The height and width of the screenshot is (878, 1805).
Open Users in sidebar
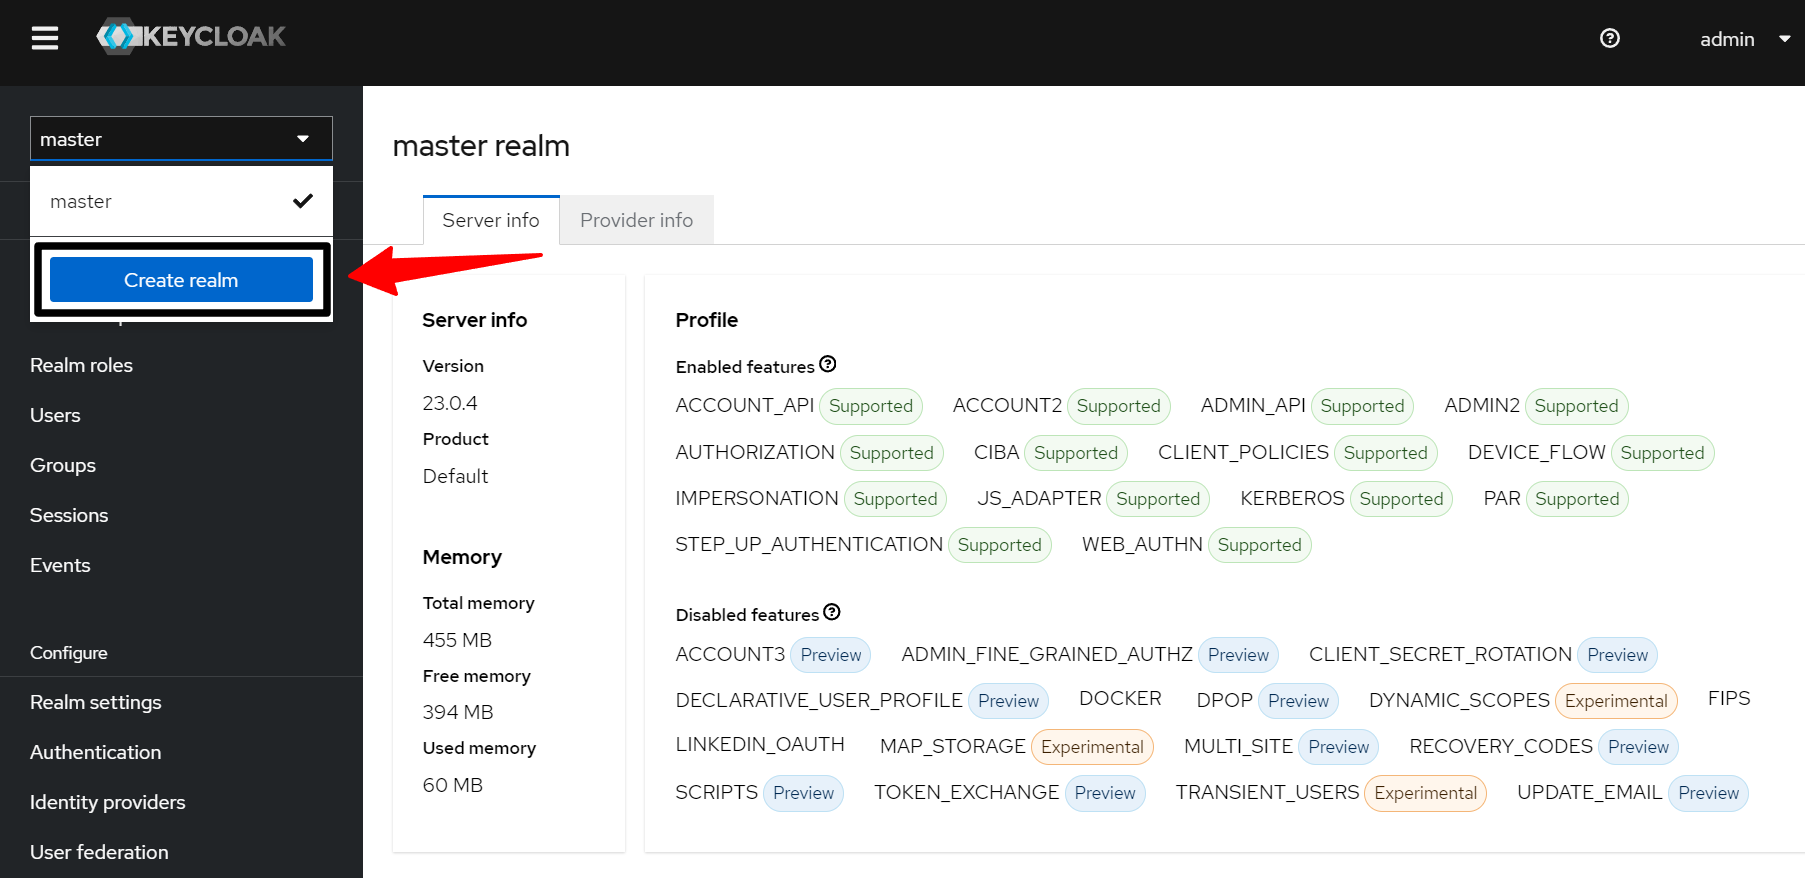click(x=55, y=415)
